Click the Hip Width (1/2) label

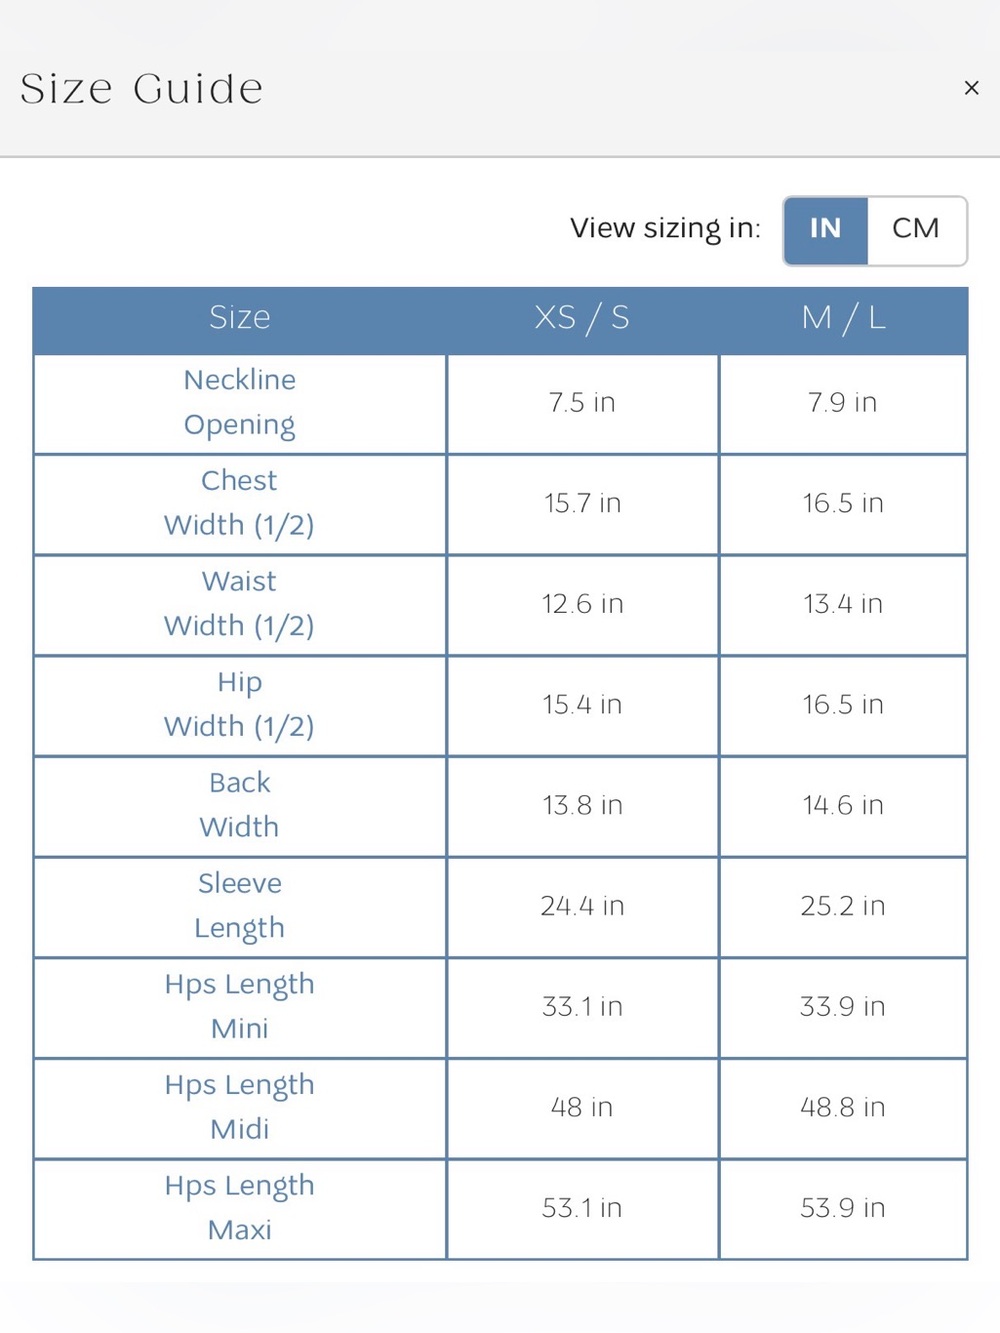point(240,705)
